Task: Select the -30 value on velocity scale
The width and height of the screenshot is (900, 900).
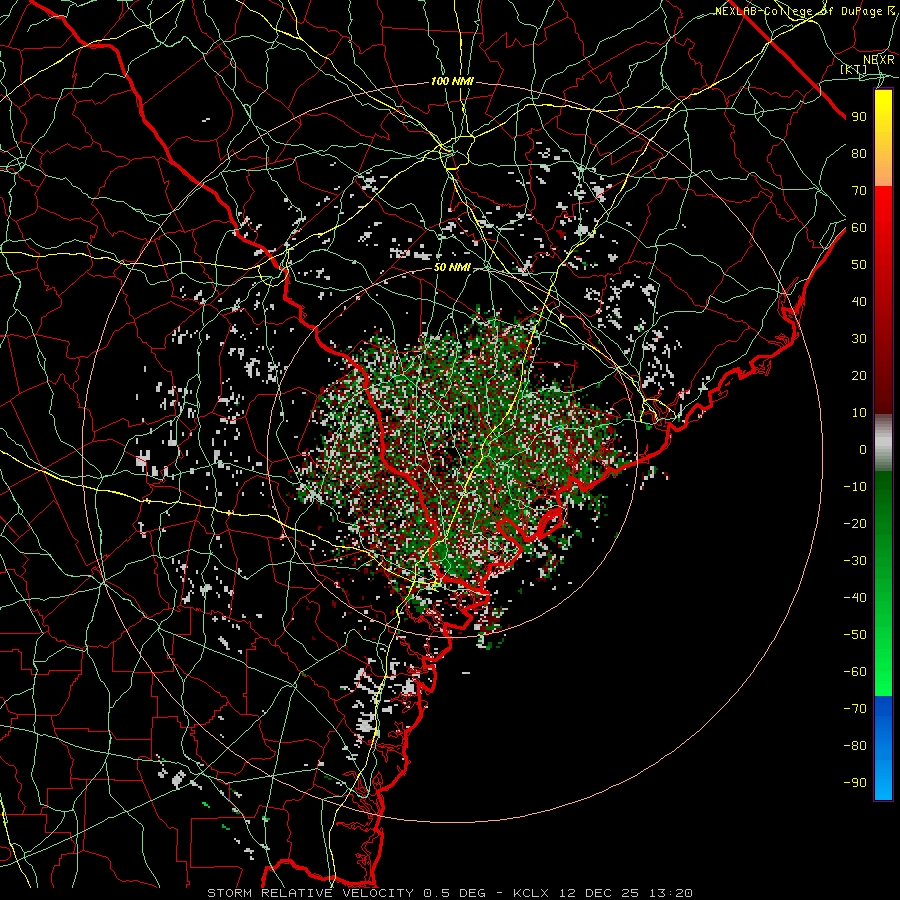Action: 855,561
